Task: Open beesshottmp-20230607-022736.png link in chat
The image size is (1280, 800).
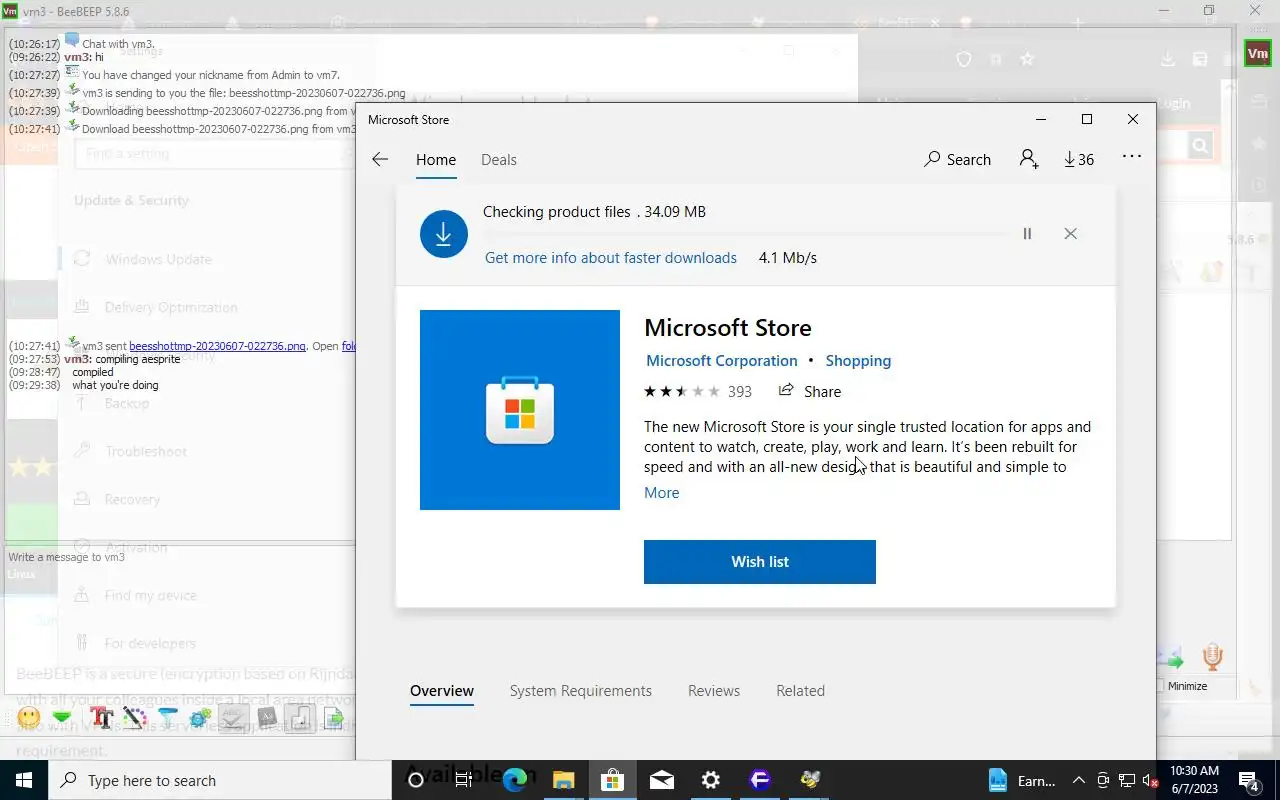Action: 217,346
